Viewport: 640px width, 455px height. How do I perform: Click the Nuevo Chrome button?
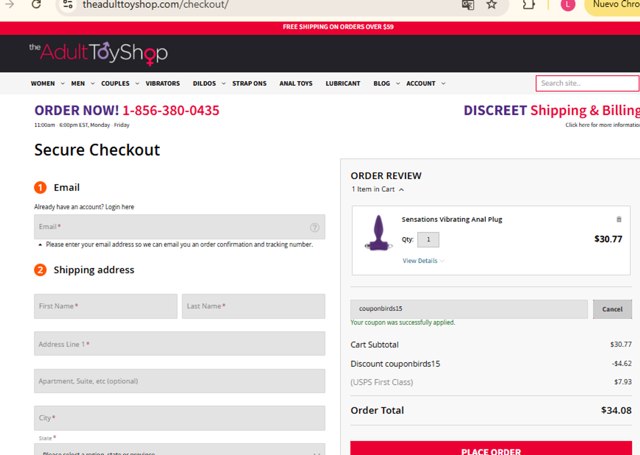612,5
